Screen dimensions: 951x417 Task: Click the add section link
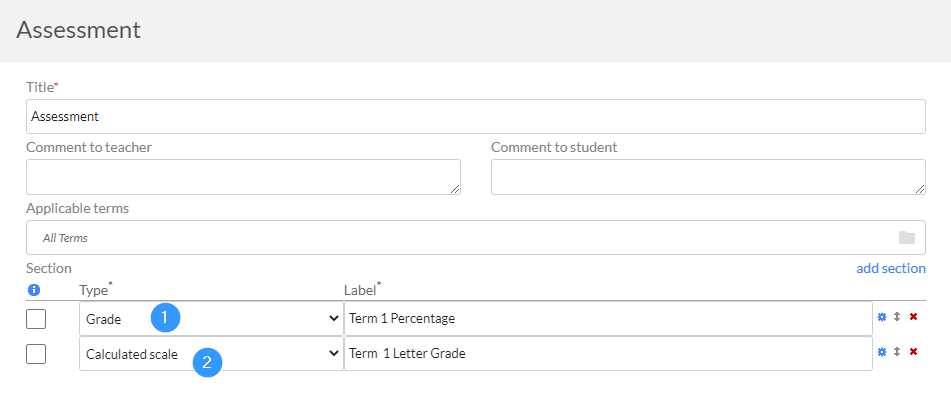[890, 269]
